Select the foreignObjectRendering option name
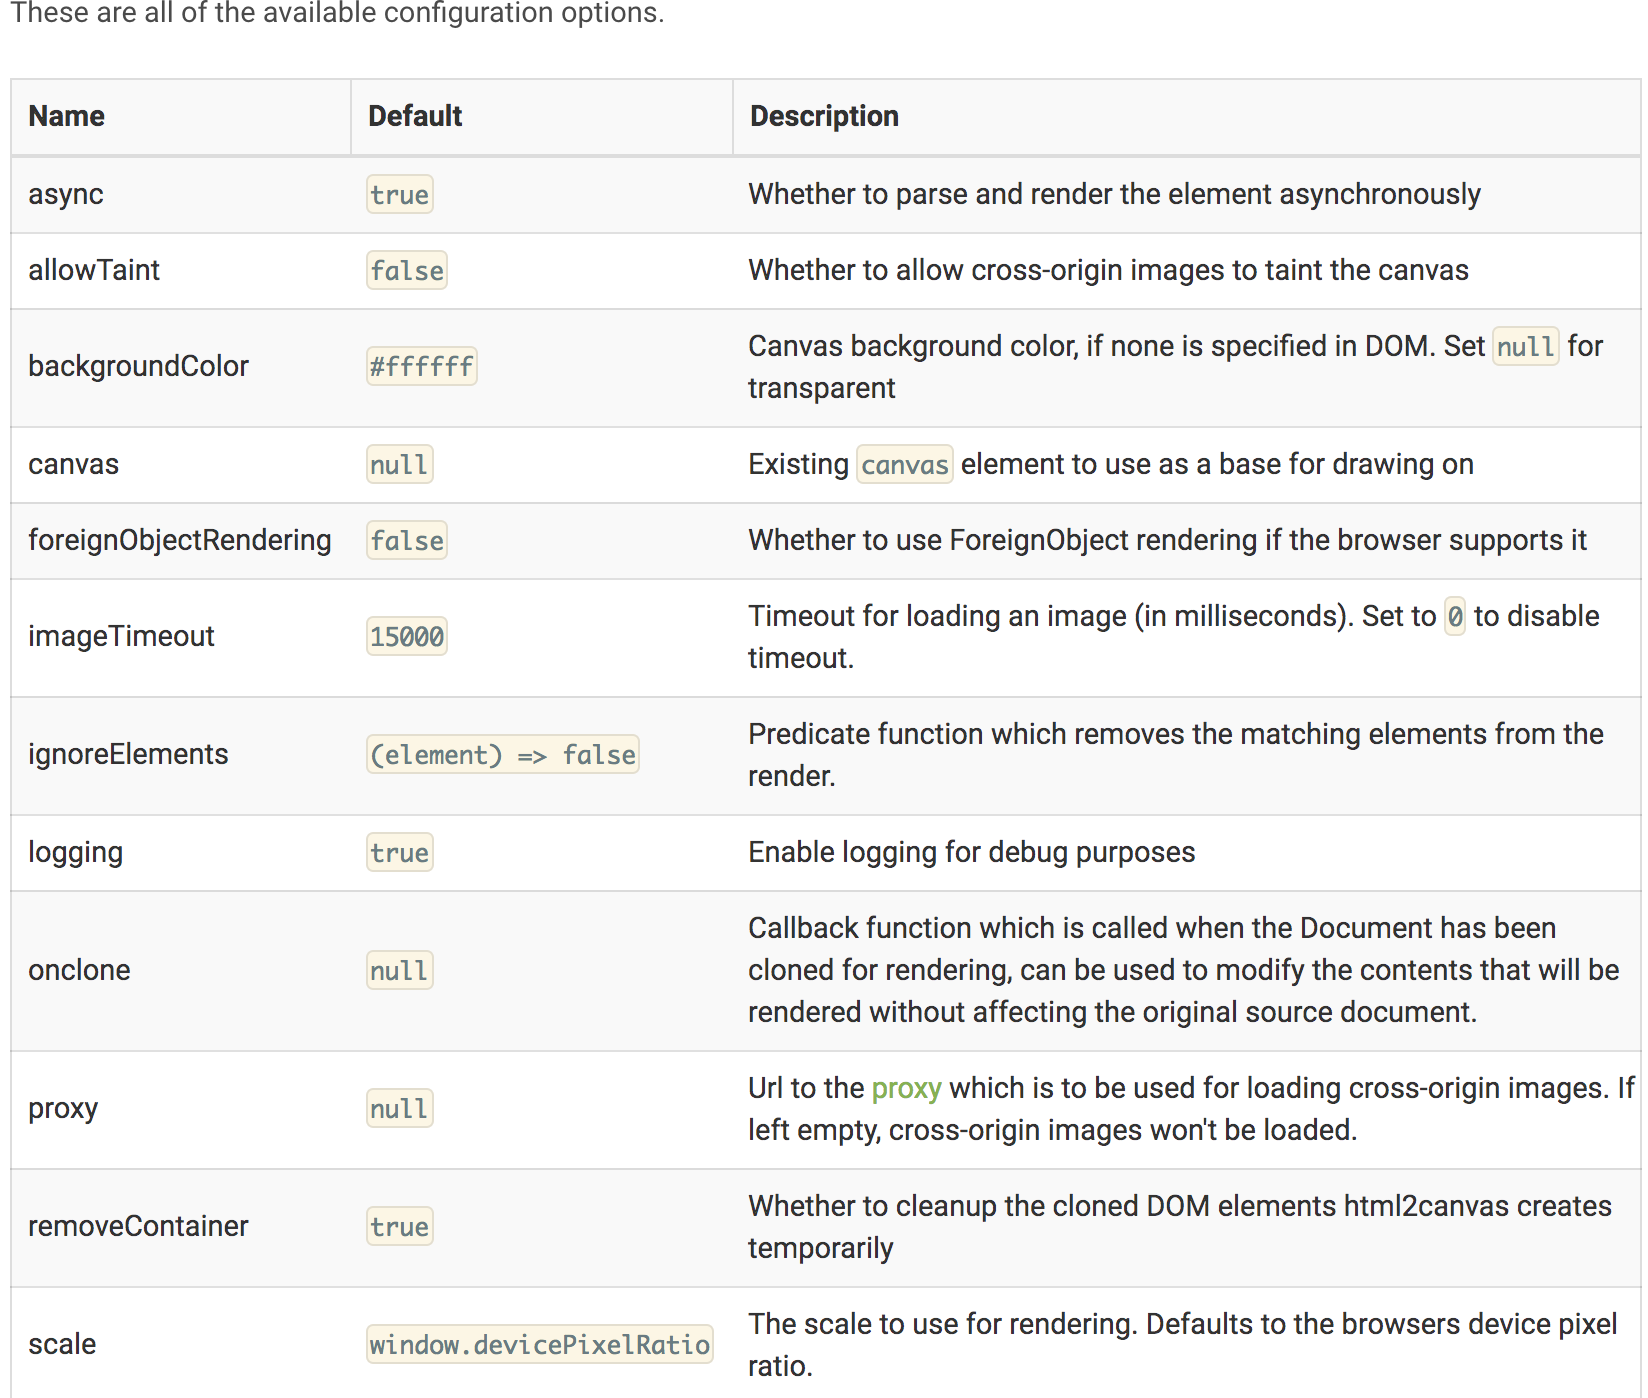This screenshot has height=1398, width=1648. tap(180, 540)
